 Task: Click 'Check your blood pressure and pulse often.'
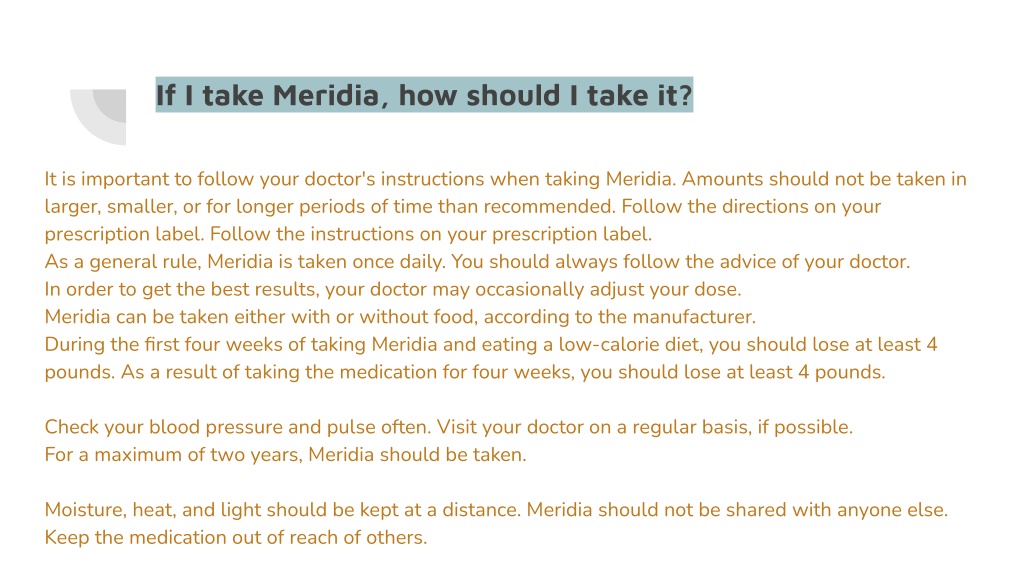238,427
